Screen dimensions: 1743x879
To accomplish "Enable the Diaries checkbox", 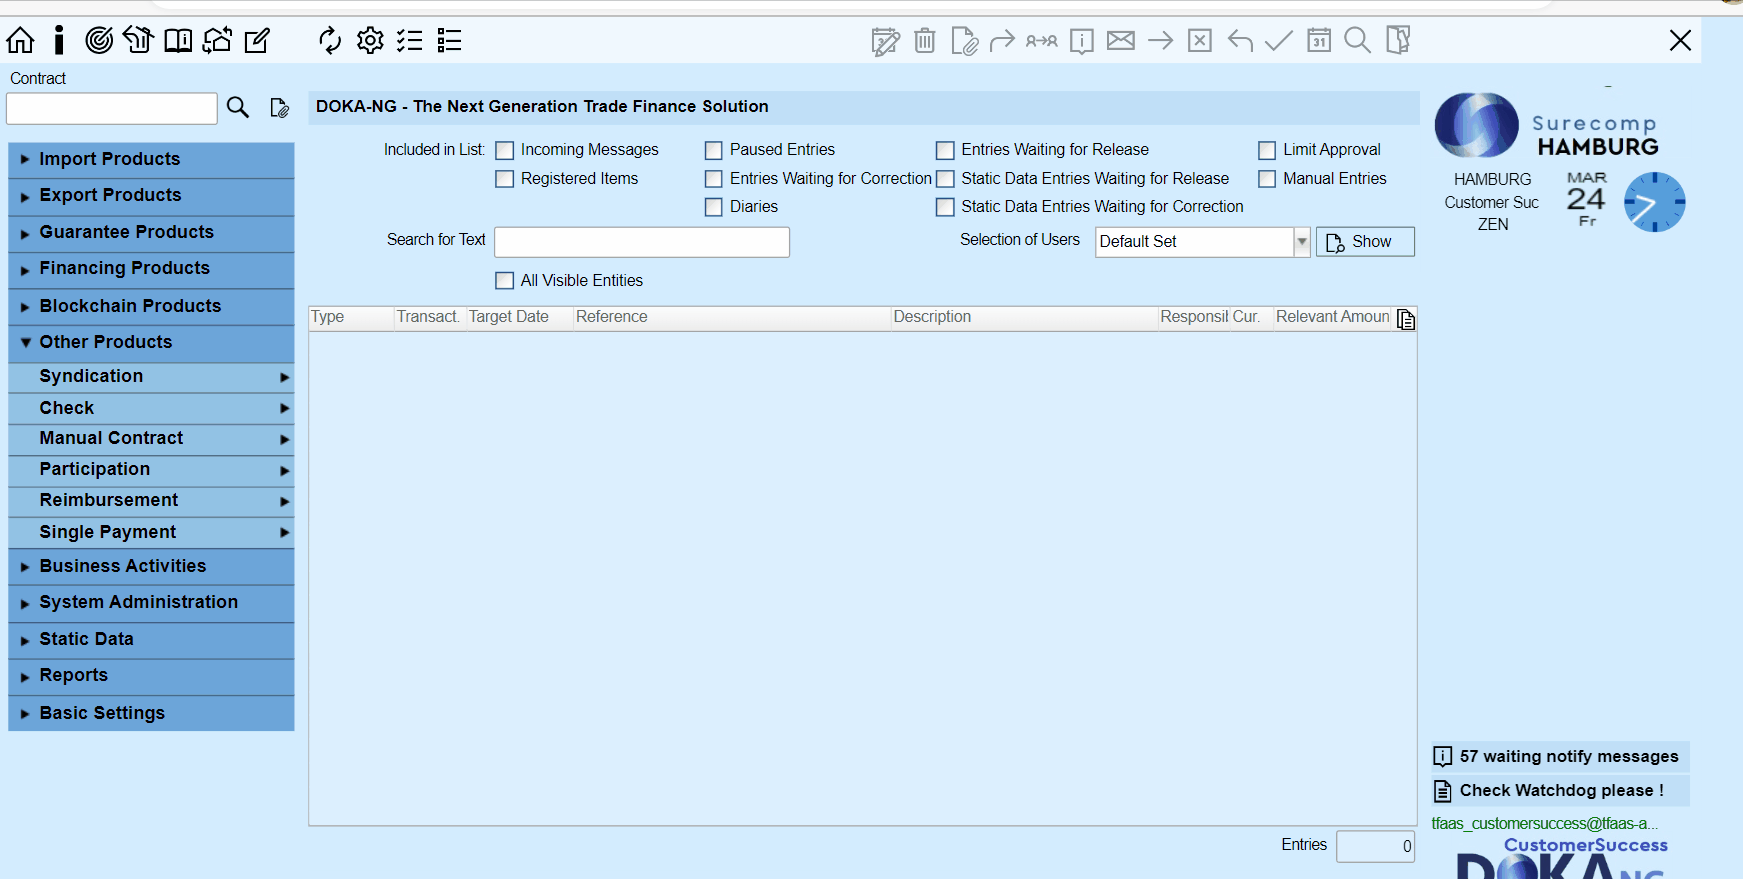I will point(714,207).
